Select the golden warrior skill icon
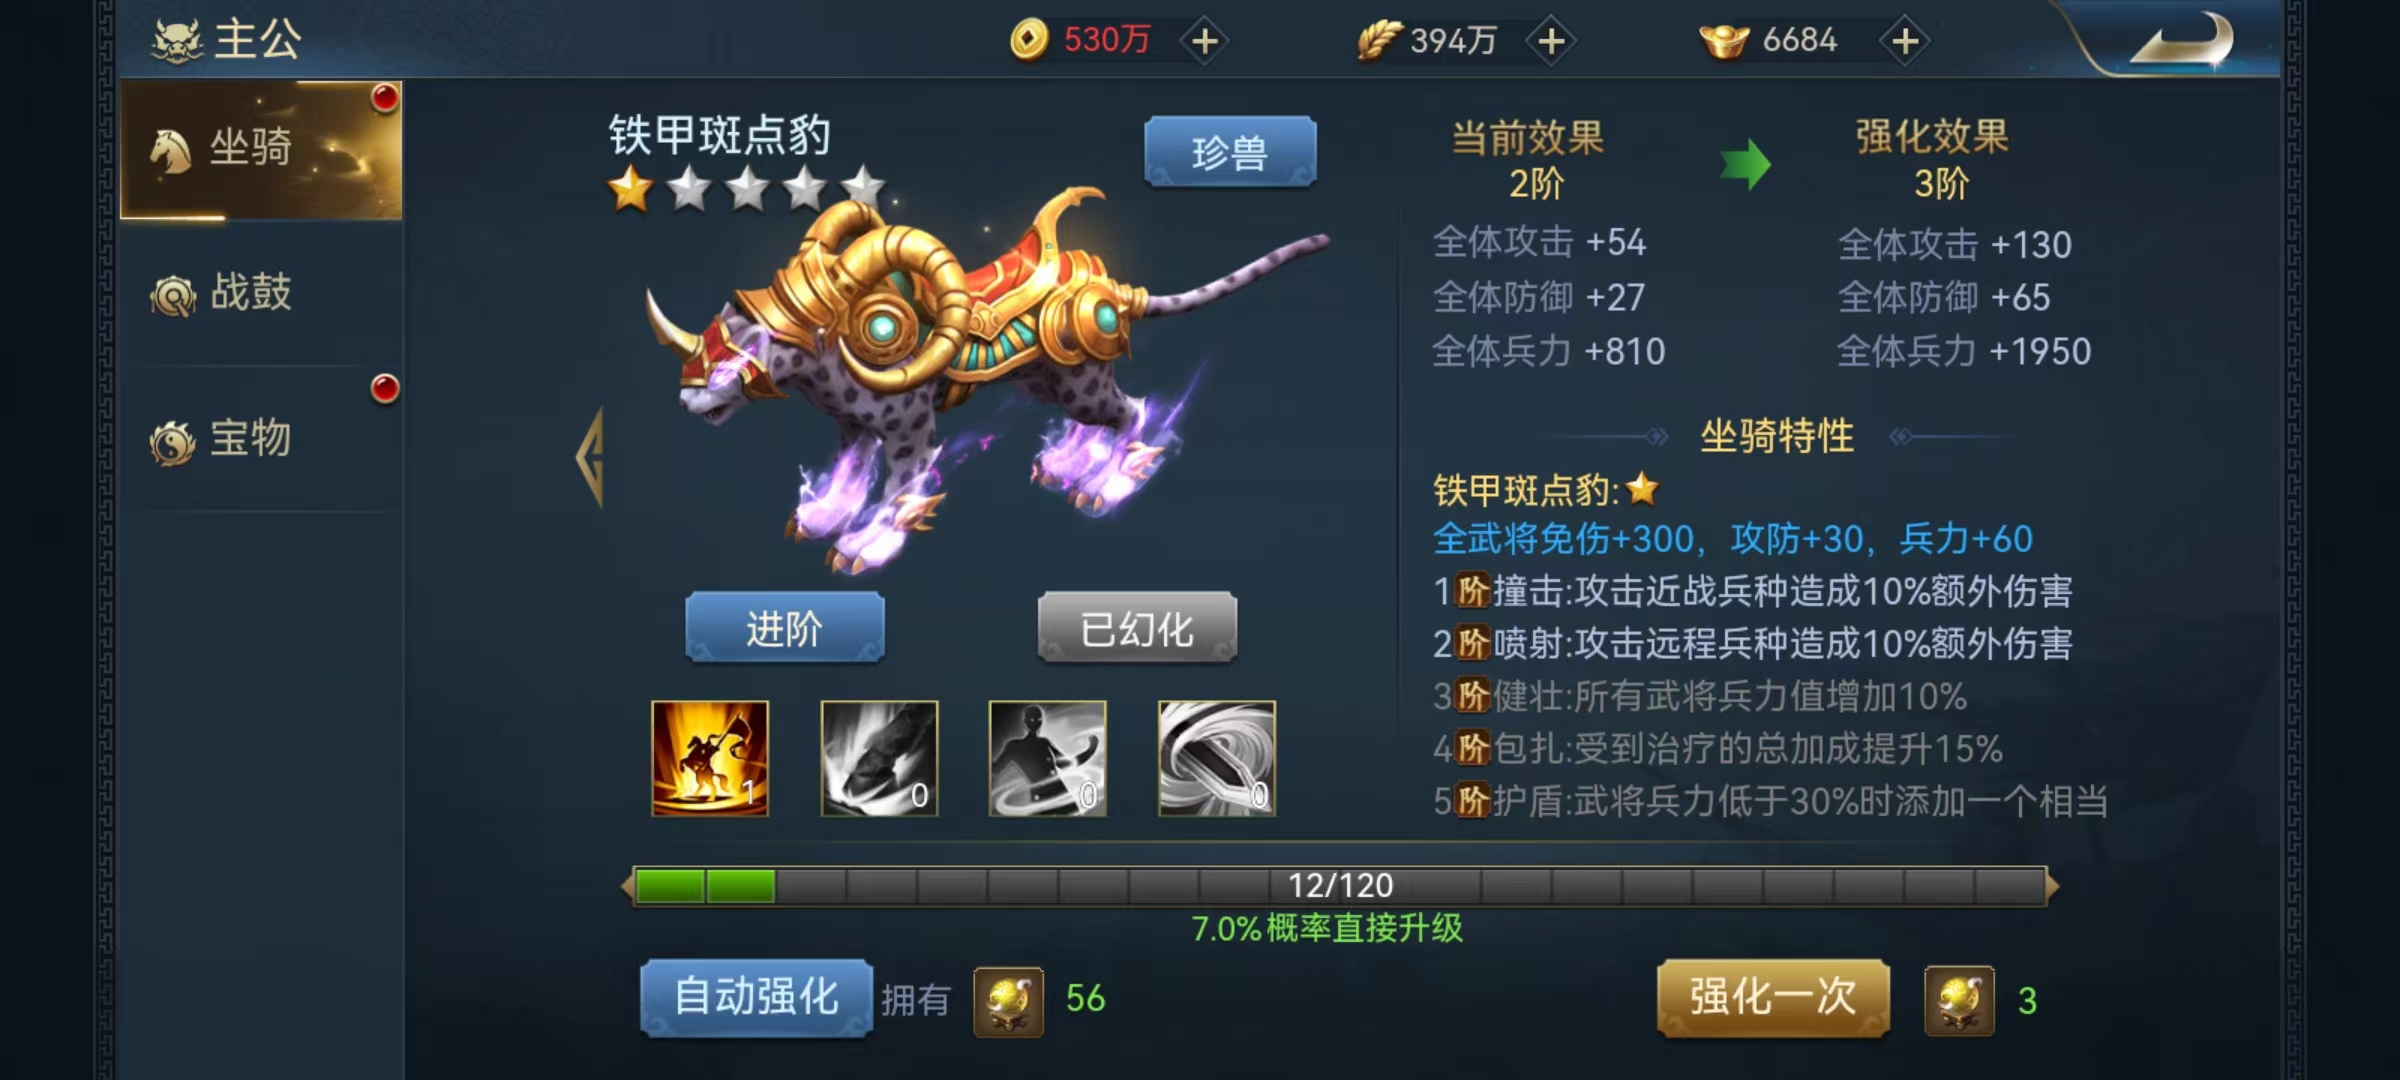 [x=710, y=758]
